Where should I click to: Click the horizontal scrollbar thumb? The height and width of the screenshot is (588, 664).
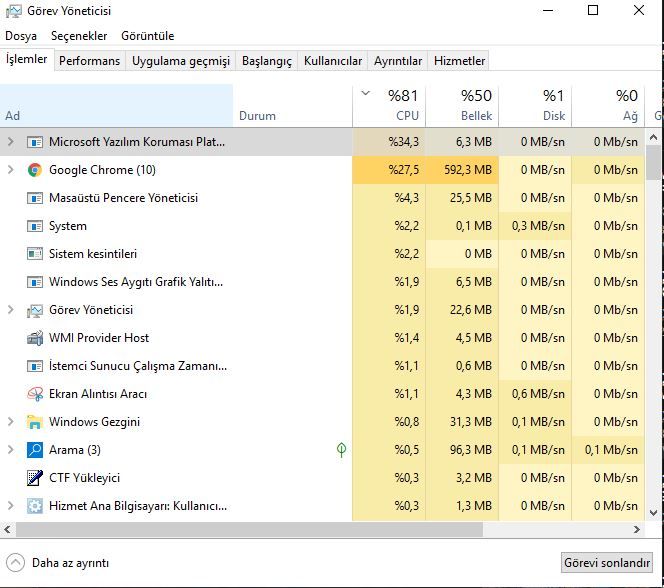249,529
